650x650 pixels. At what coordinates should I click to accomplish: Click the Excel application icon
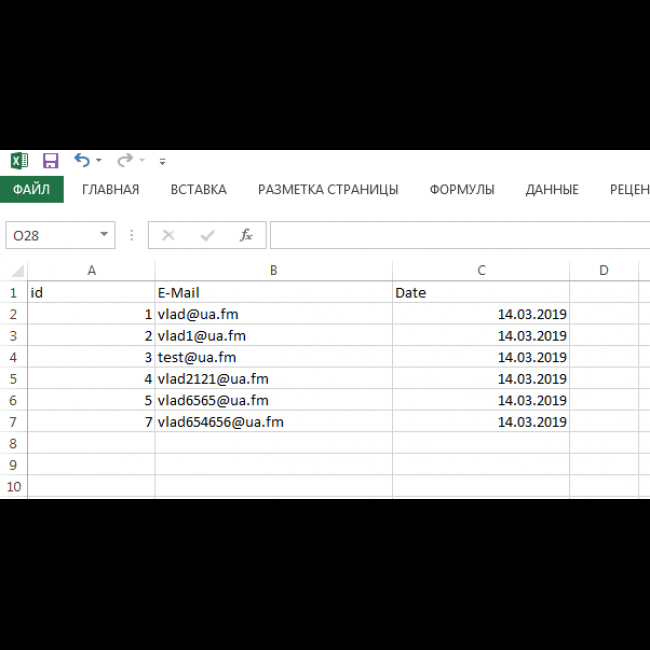pos(19,161)
